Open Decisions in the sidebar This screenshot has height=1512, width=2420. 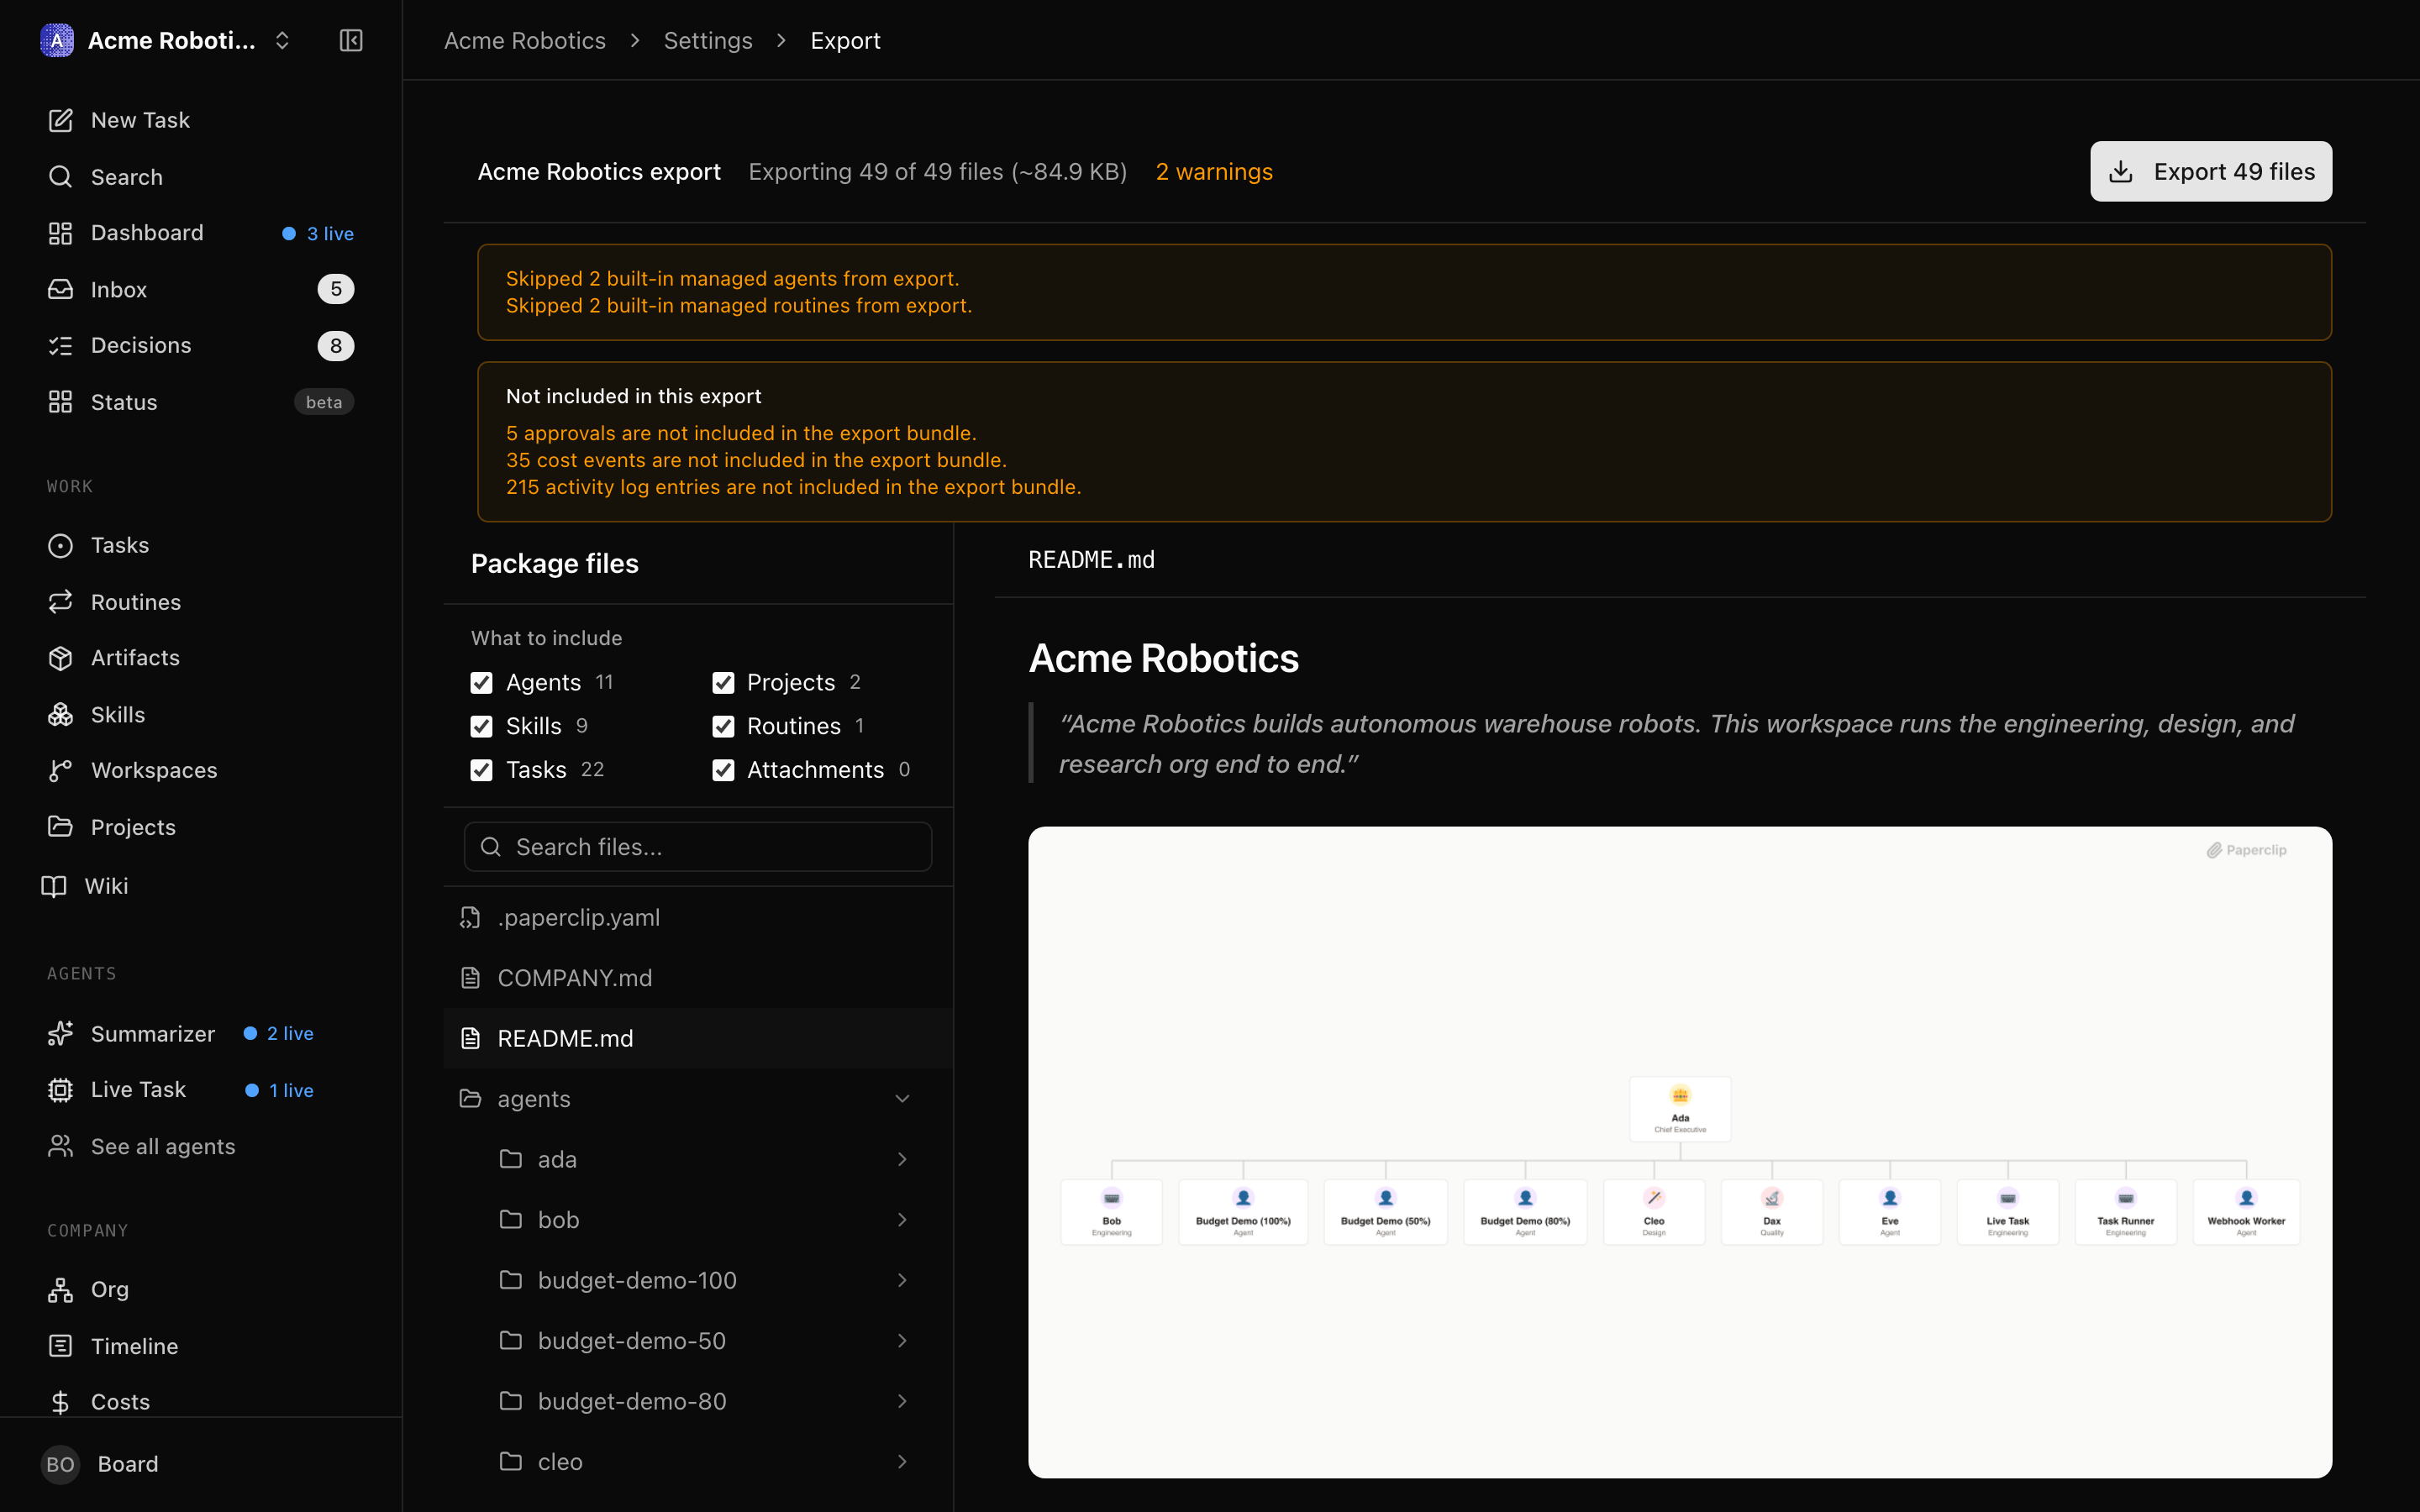[201, 345]
